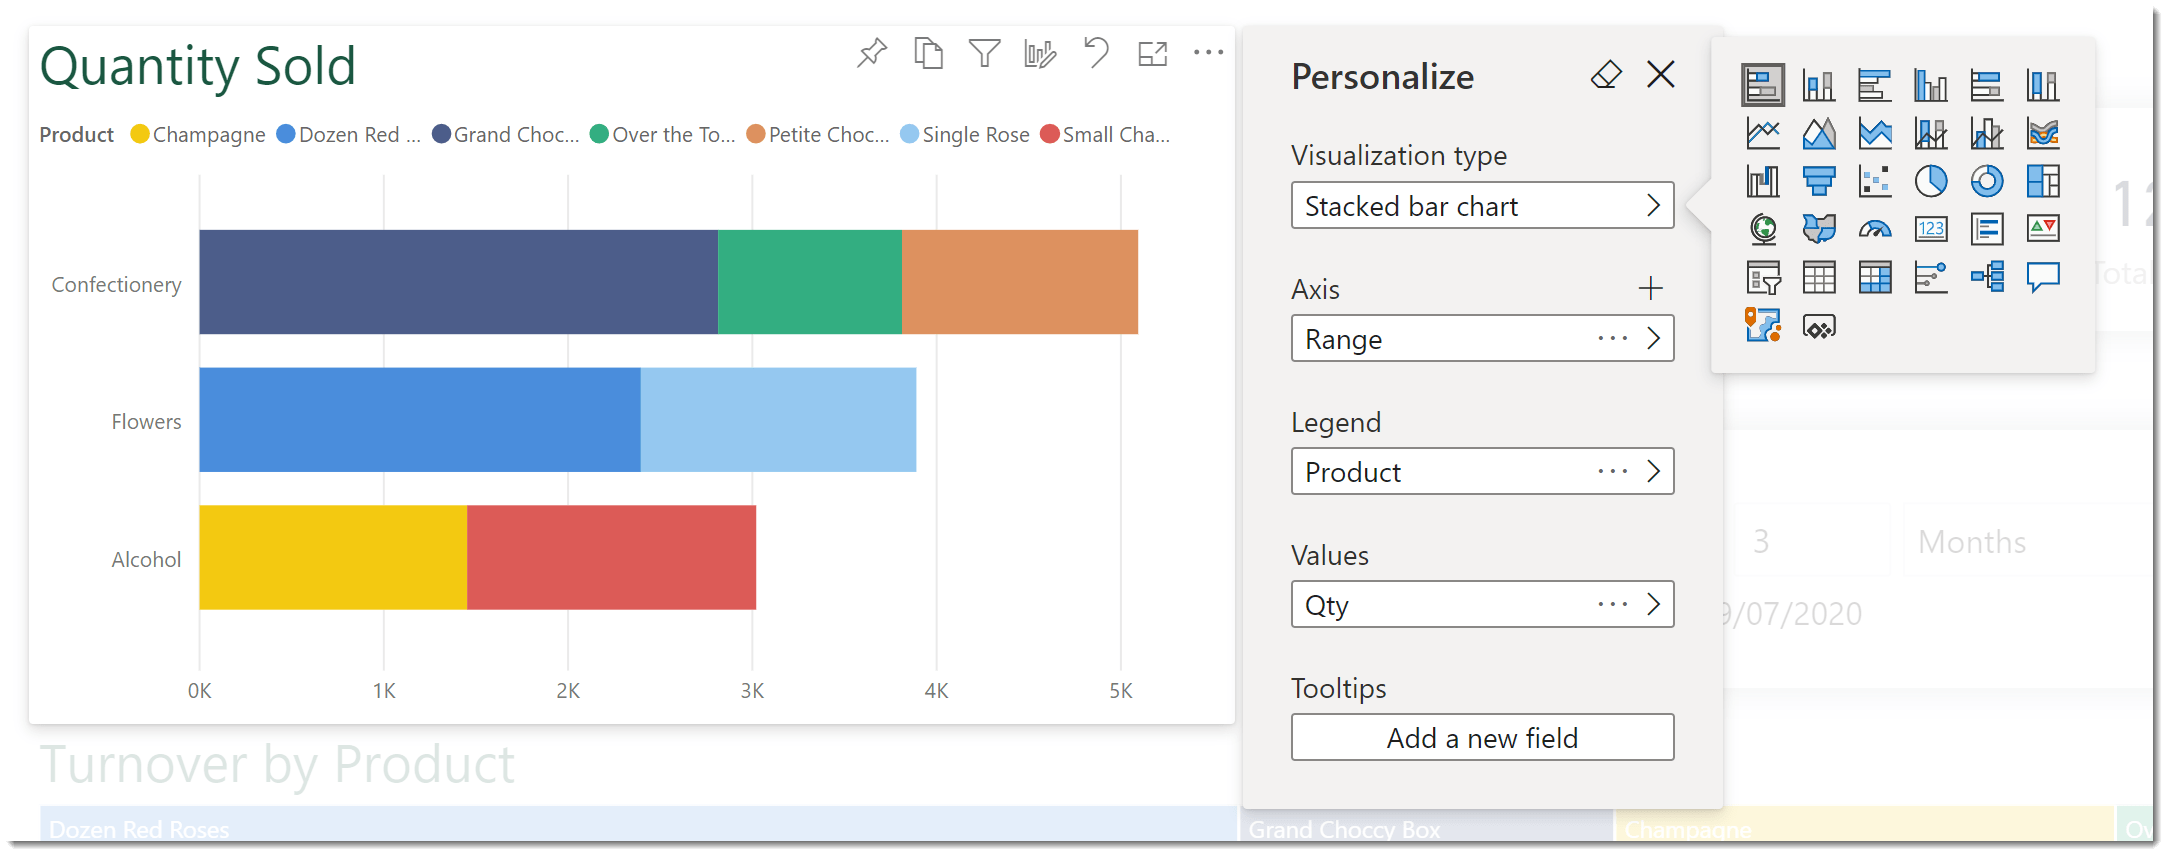Open the Visualization type dropdown
The width and height of the screenshot is (2168, 856).
(1482, 205)
